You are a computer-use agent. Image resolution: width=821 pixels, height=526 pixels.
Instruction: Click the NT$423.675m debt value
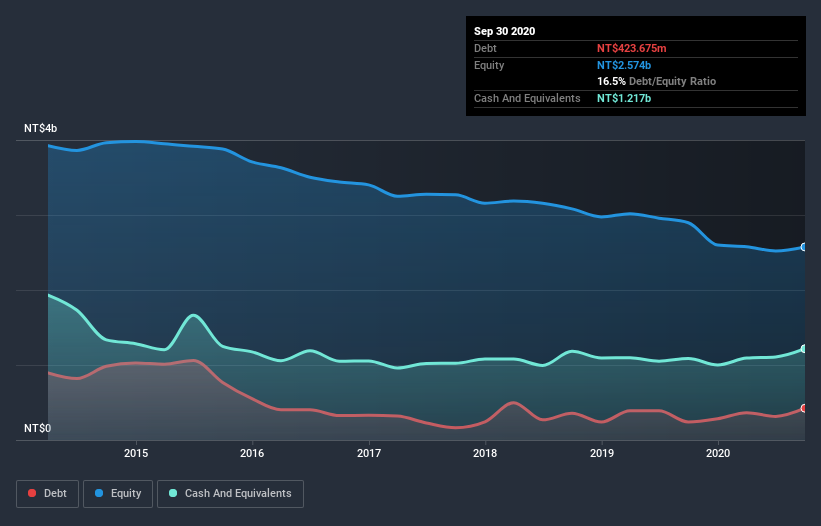coord(631,48)
